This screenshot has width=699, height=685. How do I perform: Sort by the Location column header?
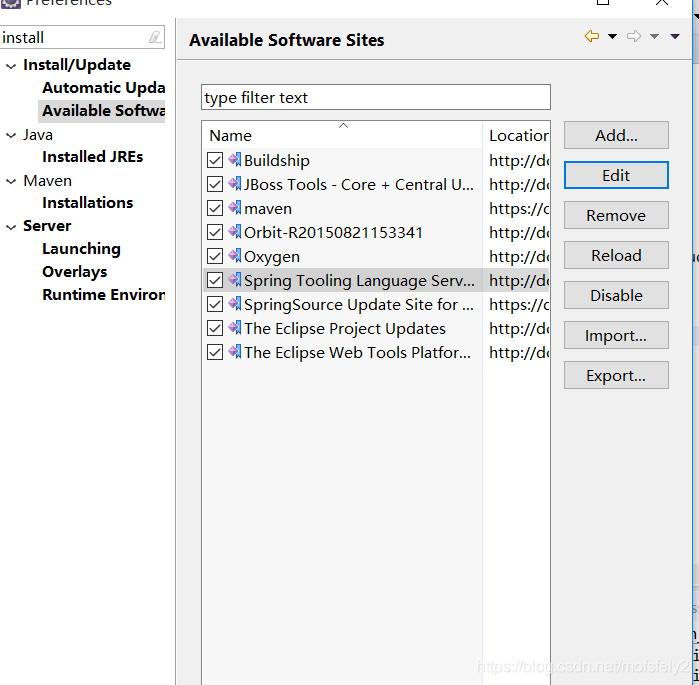(x=518, y=135)
